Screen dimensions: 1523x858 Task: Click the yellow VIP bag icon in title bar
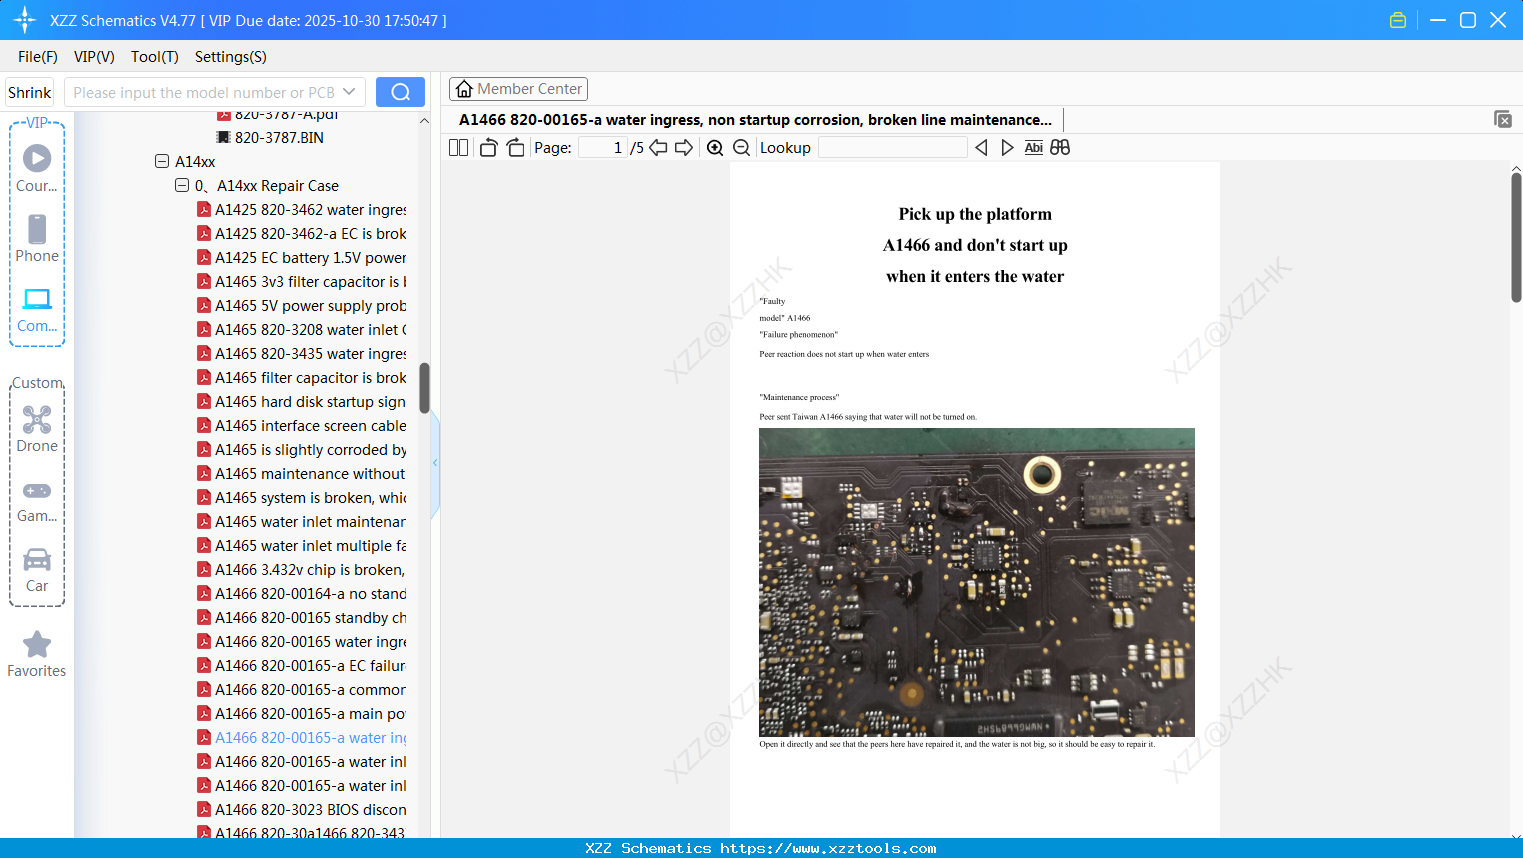(1398, 20)
